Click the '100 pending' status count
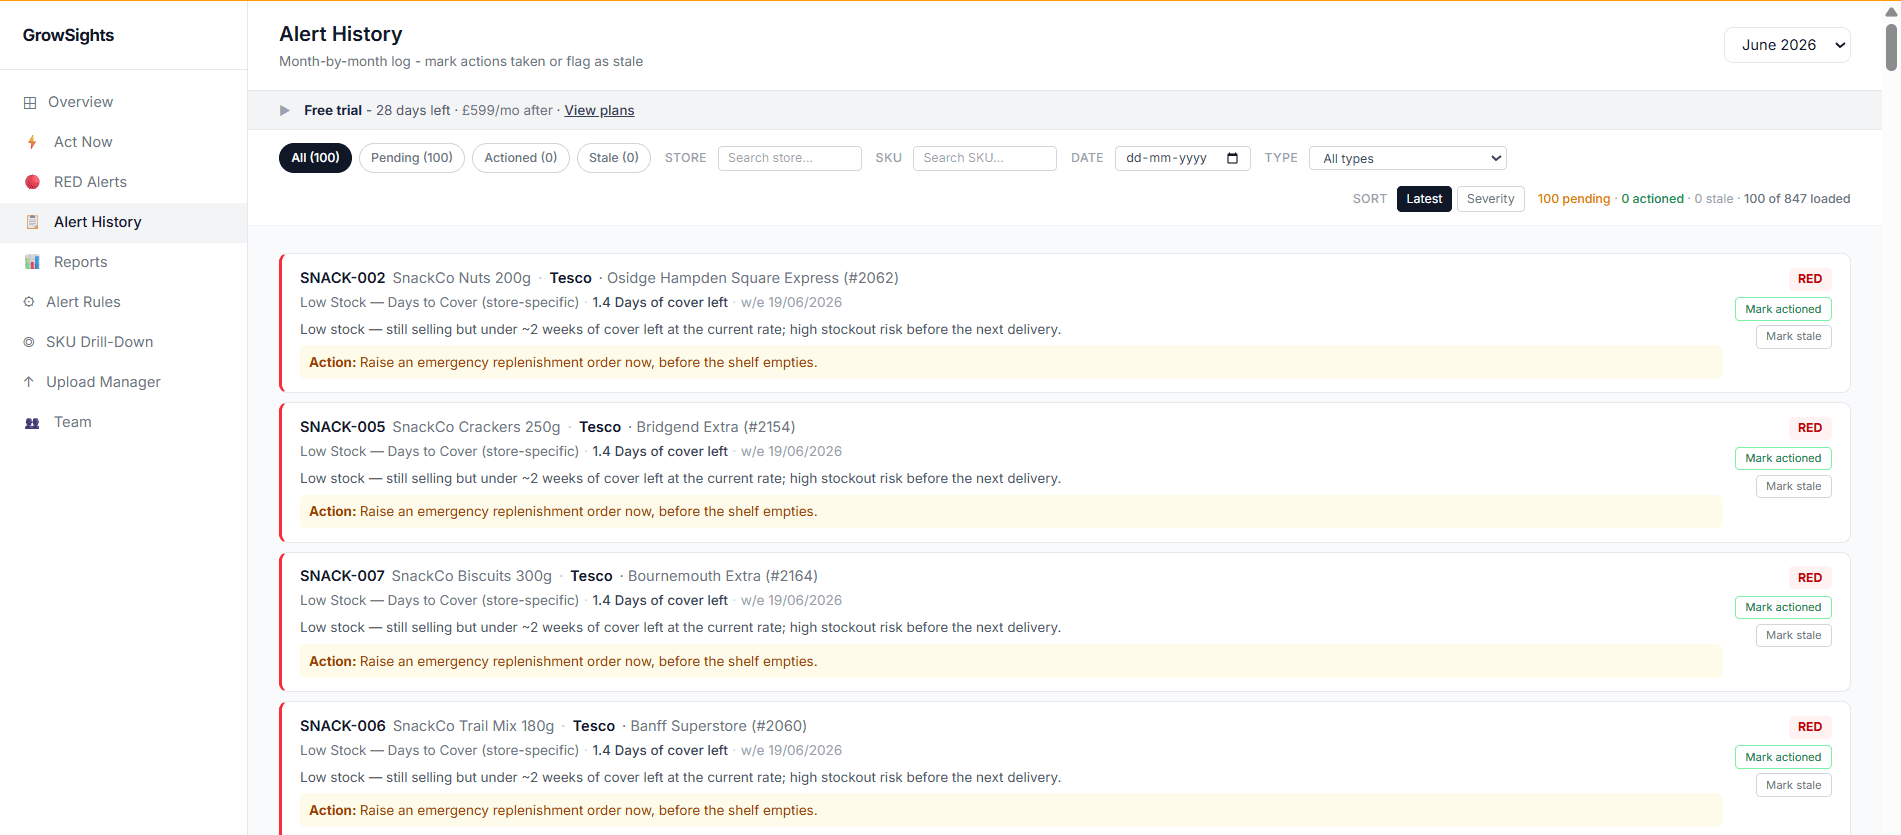1901x835 pixels. 1573,199
